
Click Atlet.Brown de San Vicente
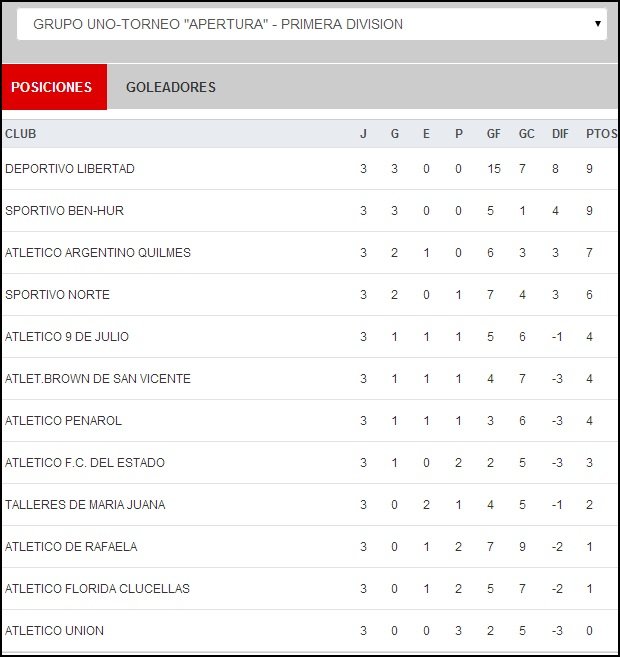click(98, 379)
